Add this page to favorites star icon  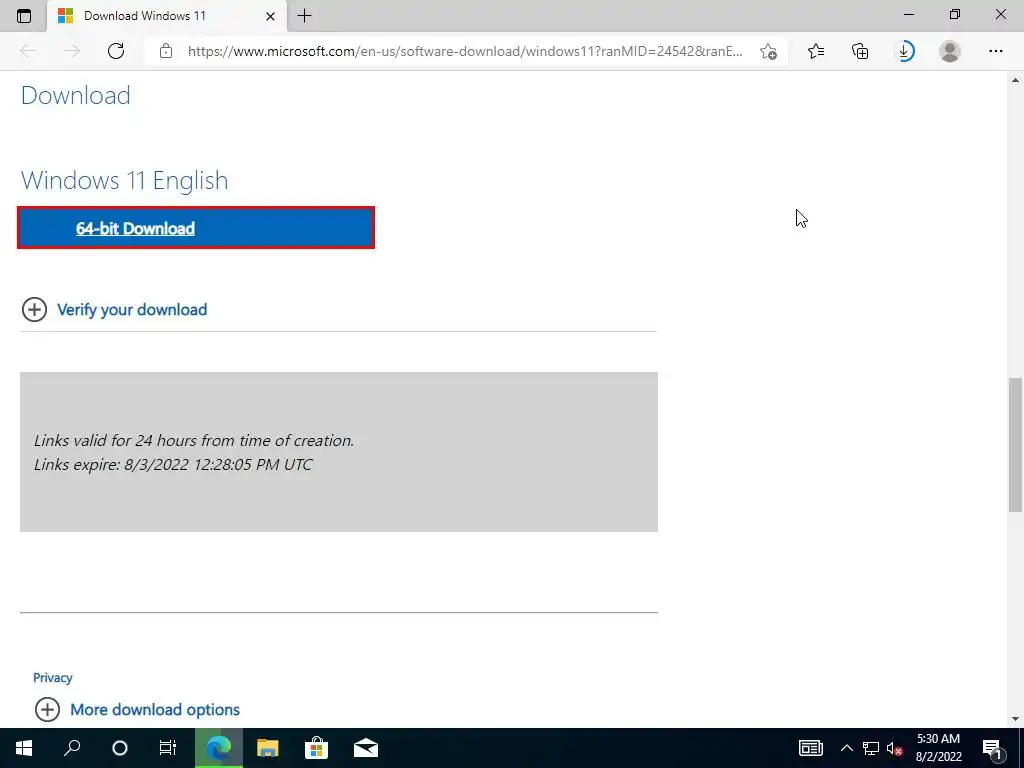tap(769, 51)
